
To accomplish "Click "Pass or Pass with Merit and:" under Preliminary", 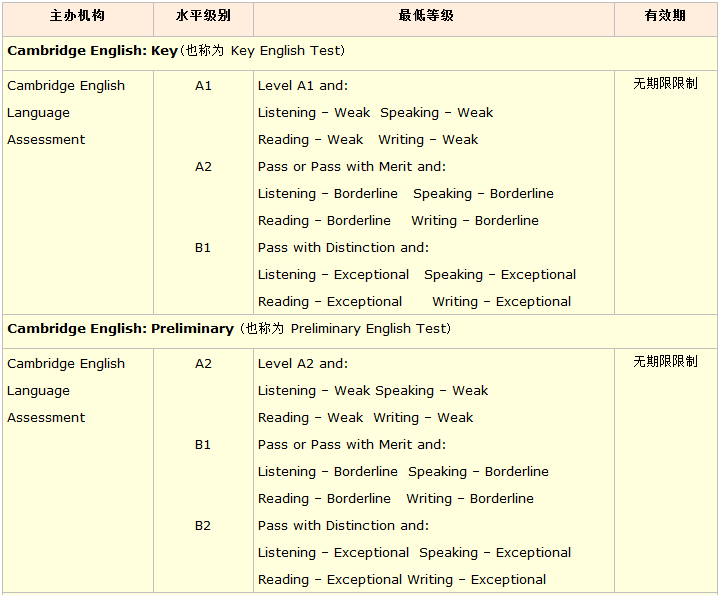I will pyautogui.click(x=352, y=445).
